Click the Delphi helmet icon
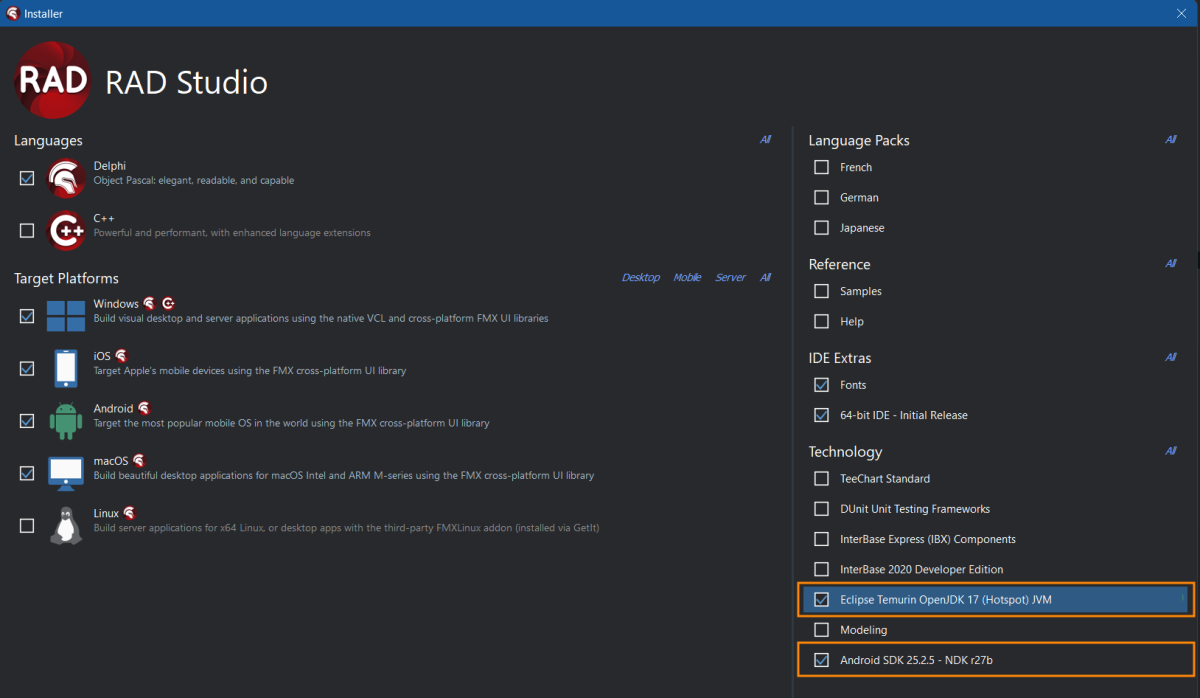Viewport: 1200px width, 698px height. tap(67, 179)
